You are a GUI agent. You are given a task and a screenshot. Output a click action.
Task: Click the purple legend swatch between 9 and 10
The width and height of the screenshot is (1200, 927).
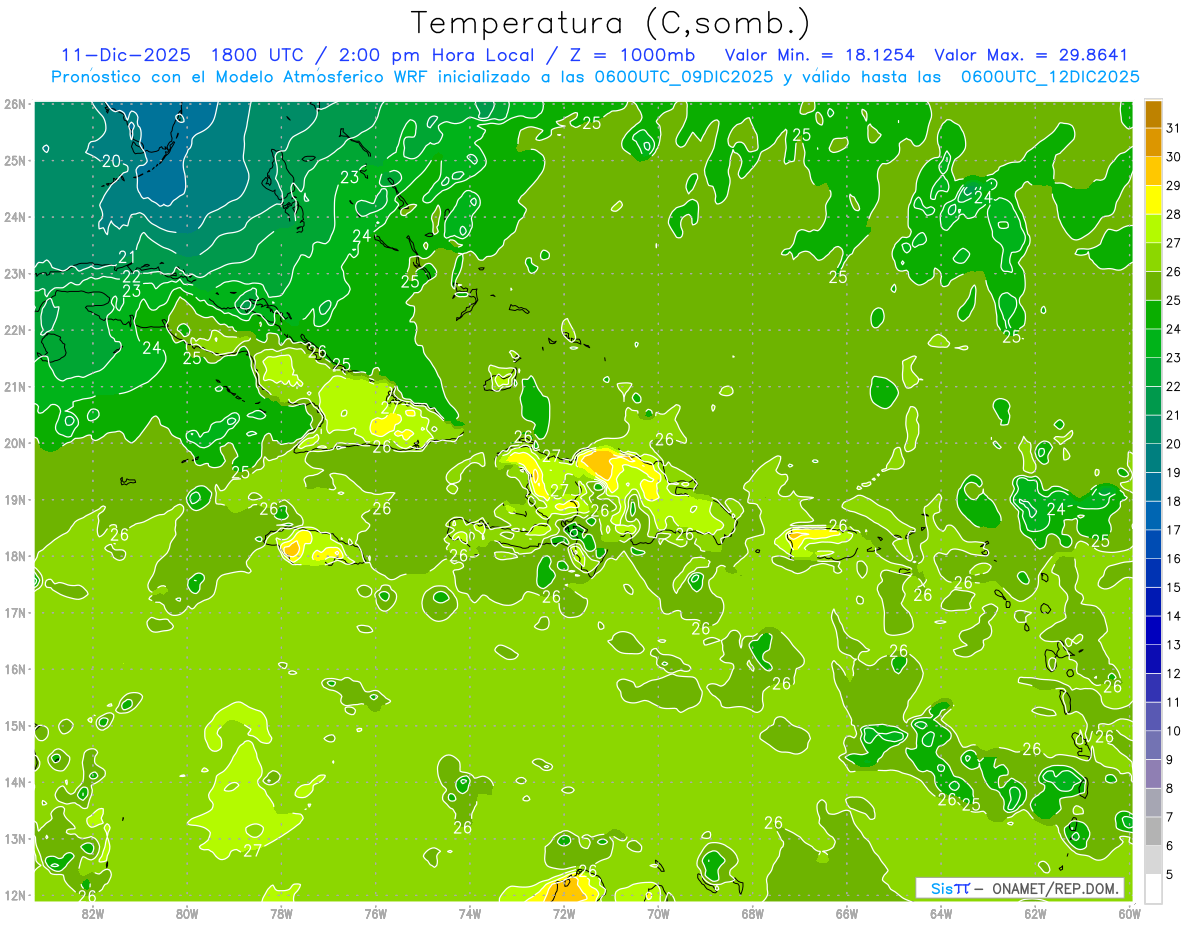pos(1153,745)
